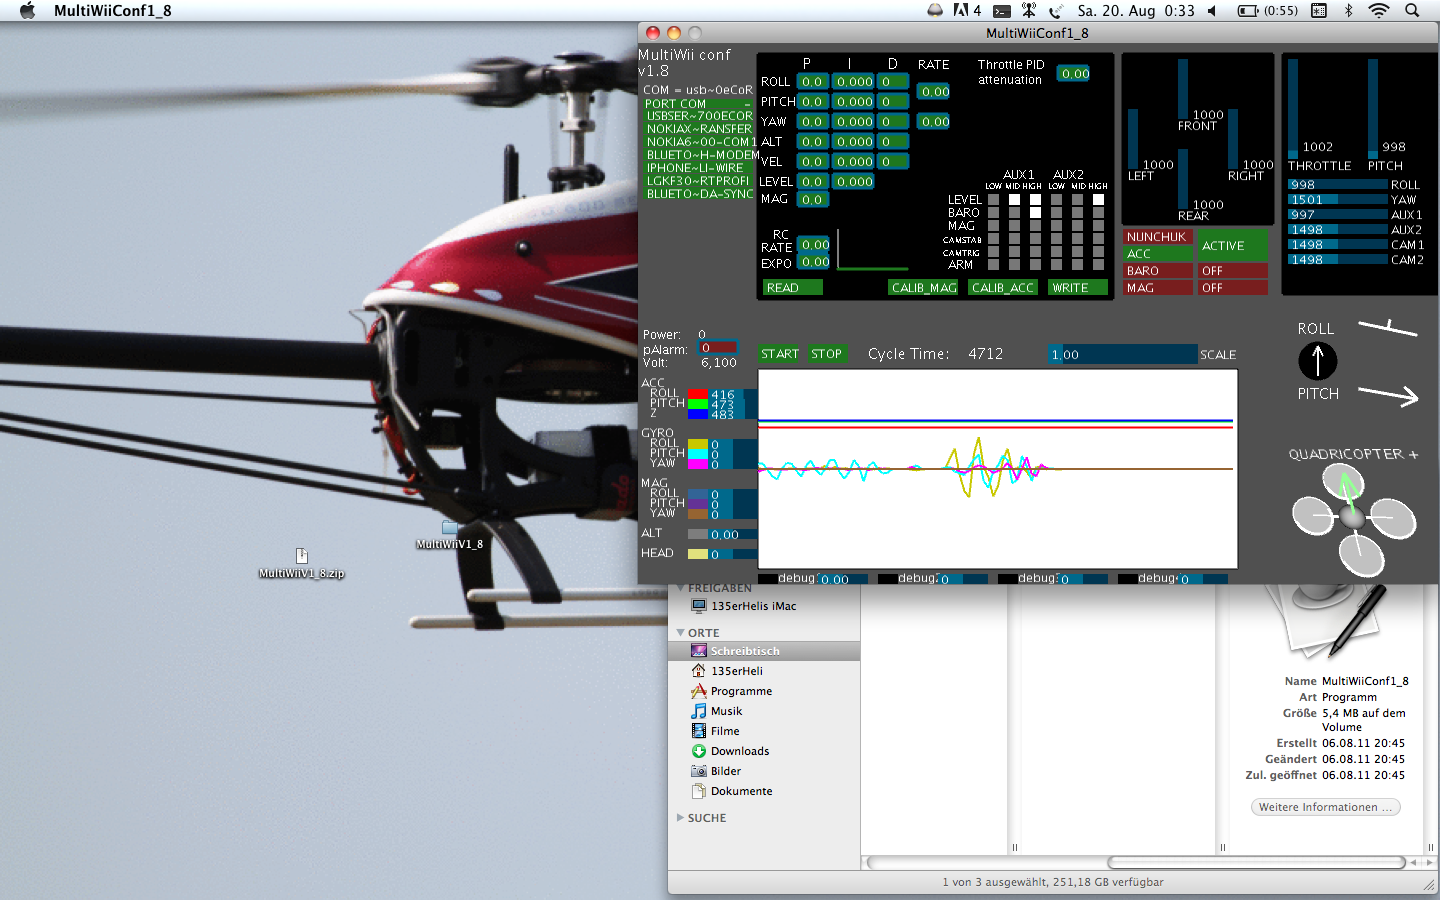The image size is (1440, 900).
Task: Toggle LEVEL AUX1 LOW checkbox
Action: pos(993,200)
